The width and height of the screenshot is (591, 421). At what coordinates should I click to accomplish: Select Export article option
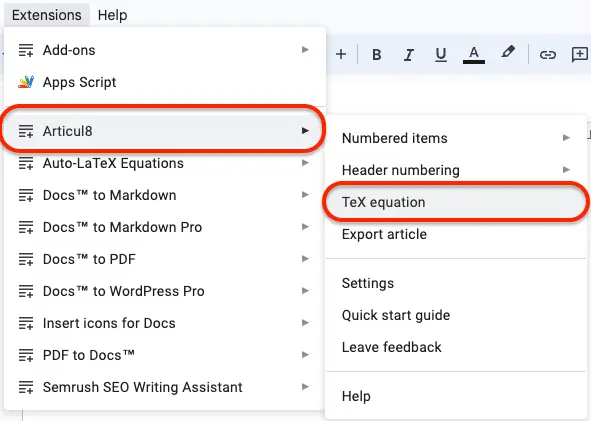click(456, 234)
